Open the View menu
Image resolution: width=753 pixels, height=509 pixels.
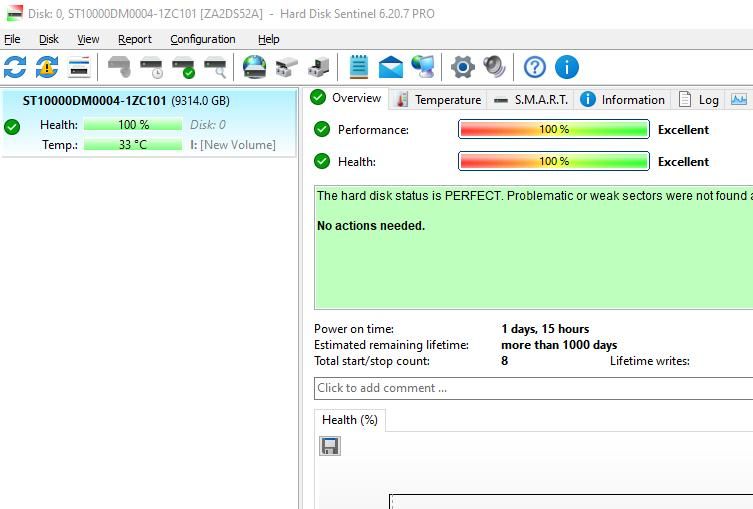[x=88, y=39]
